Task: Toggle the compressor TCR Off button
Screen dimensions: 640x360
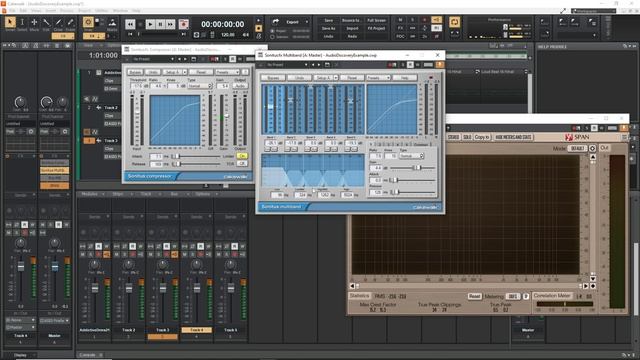Action: [x=242, y=164]
